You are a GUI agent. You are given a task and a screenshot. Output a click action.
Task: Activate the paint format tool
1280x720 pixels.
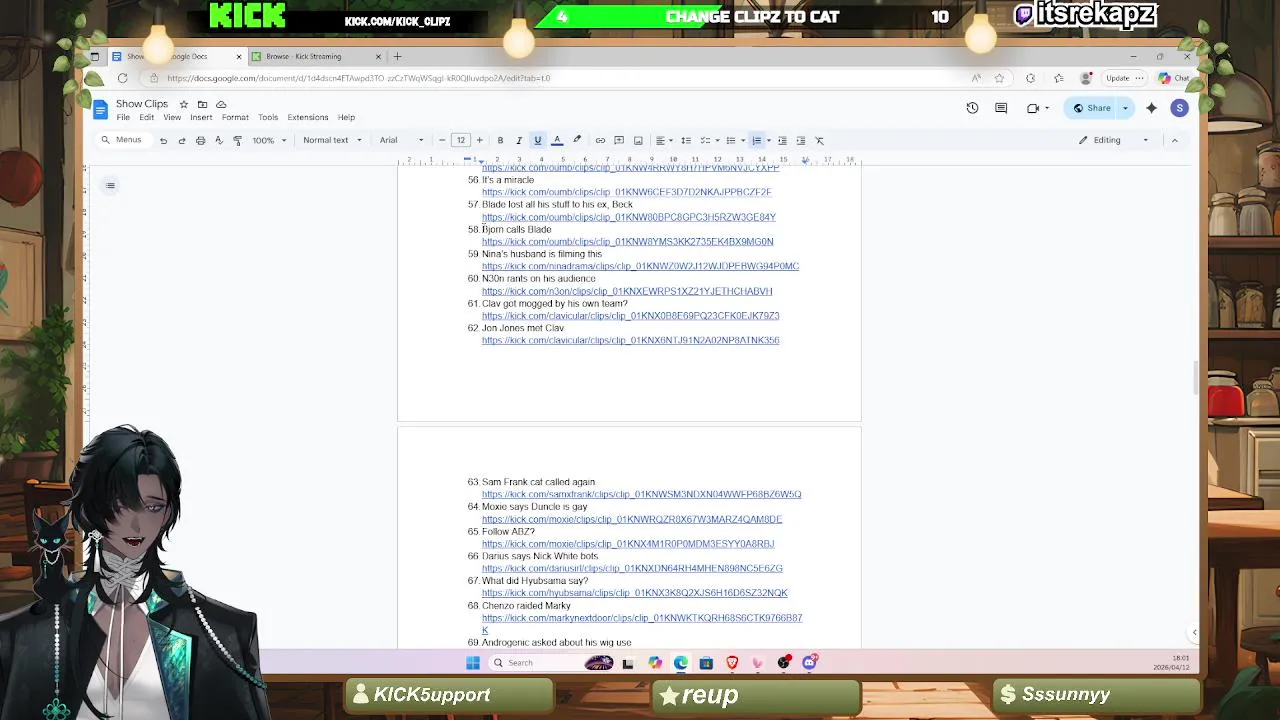pyautogui.click(x=237, y=140)
